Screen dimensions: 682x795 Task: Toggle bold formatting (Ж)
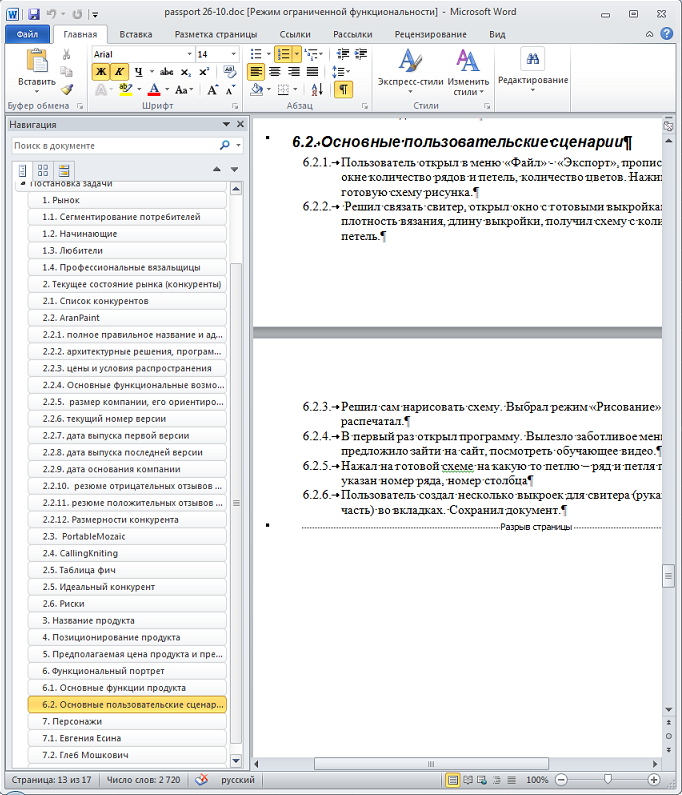pyautogui.click(x=101, y=71)
